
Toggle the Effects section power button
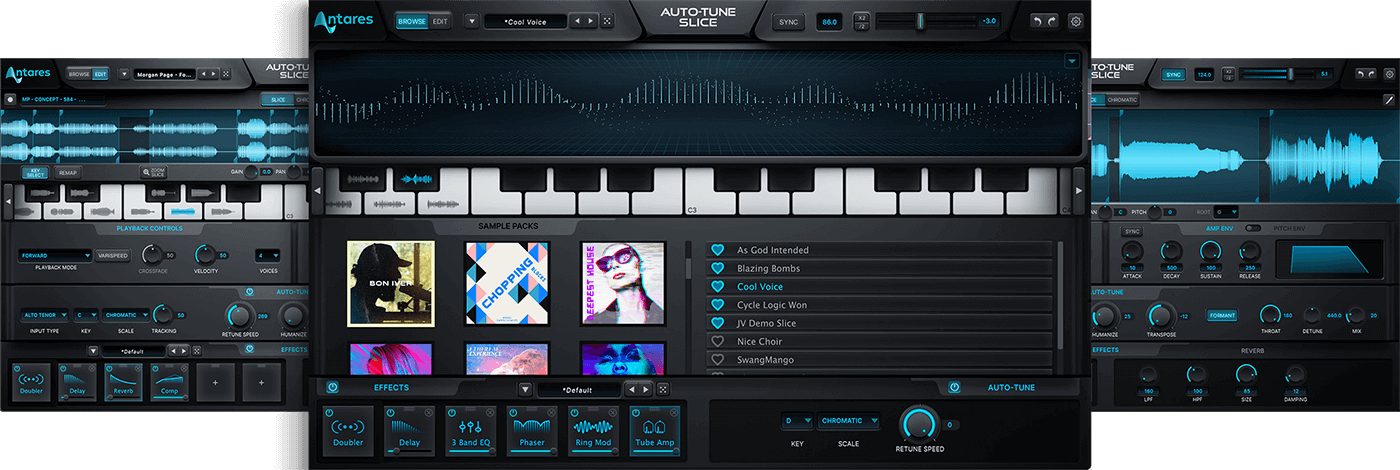(333, 388)
